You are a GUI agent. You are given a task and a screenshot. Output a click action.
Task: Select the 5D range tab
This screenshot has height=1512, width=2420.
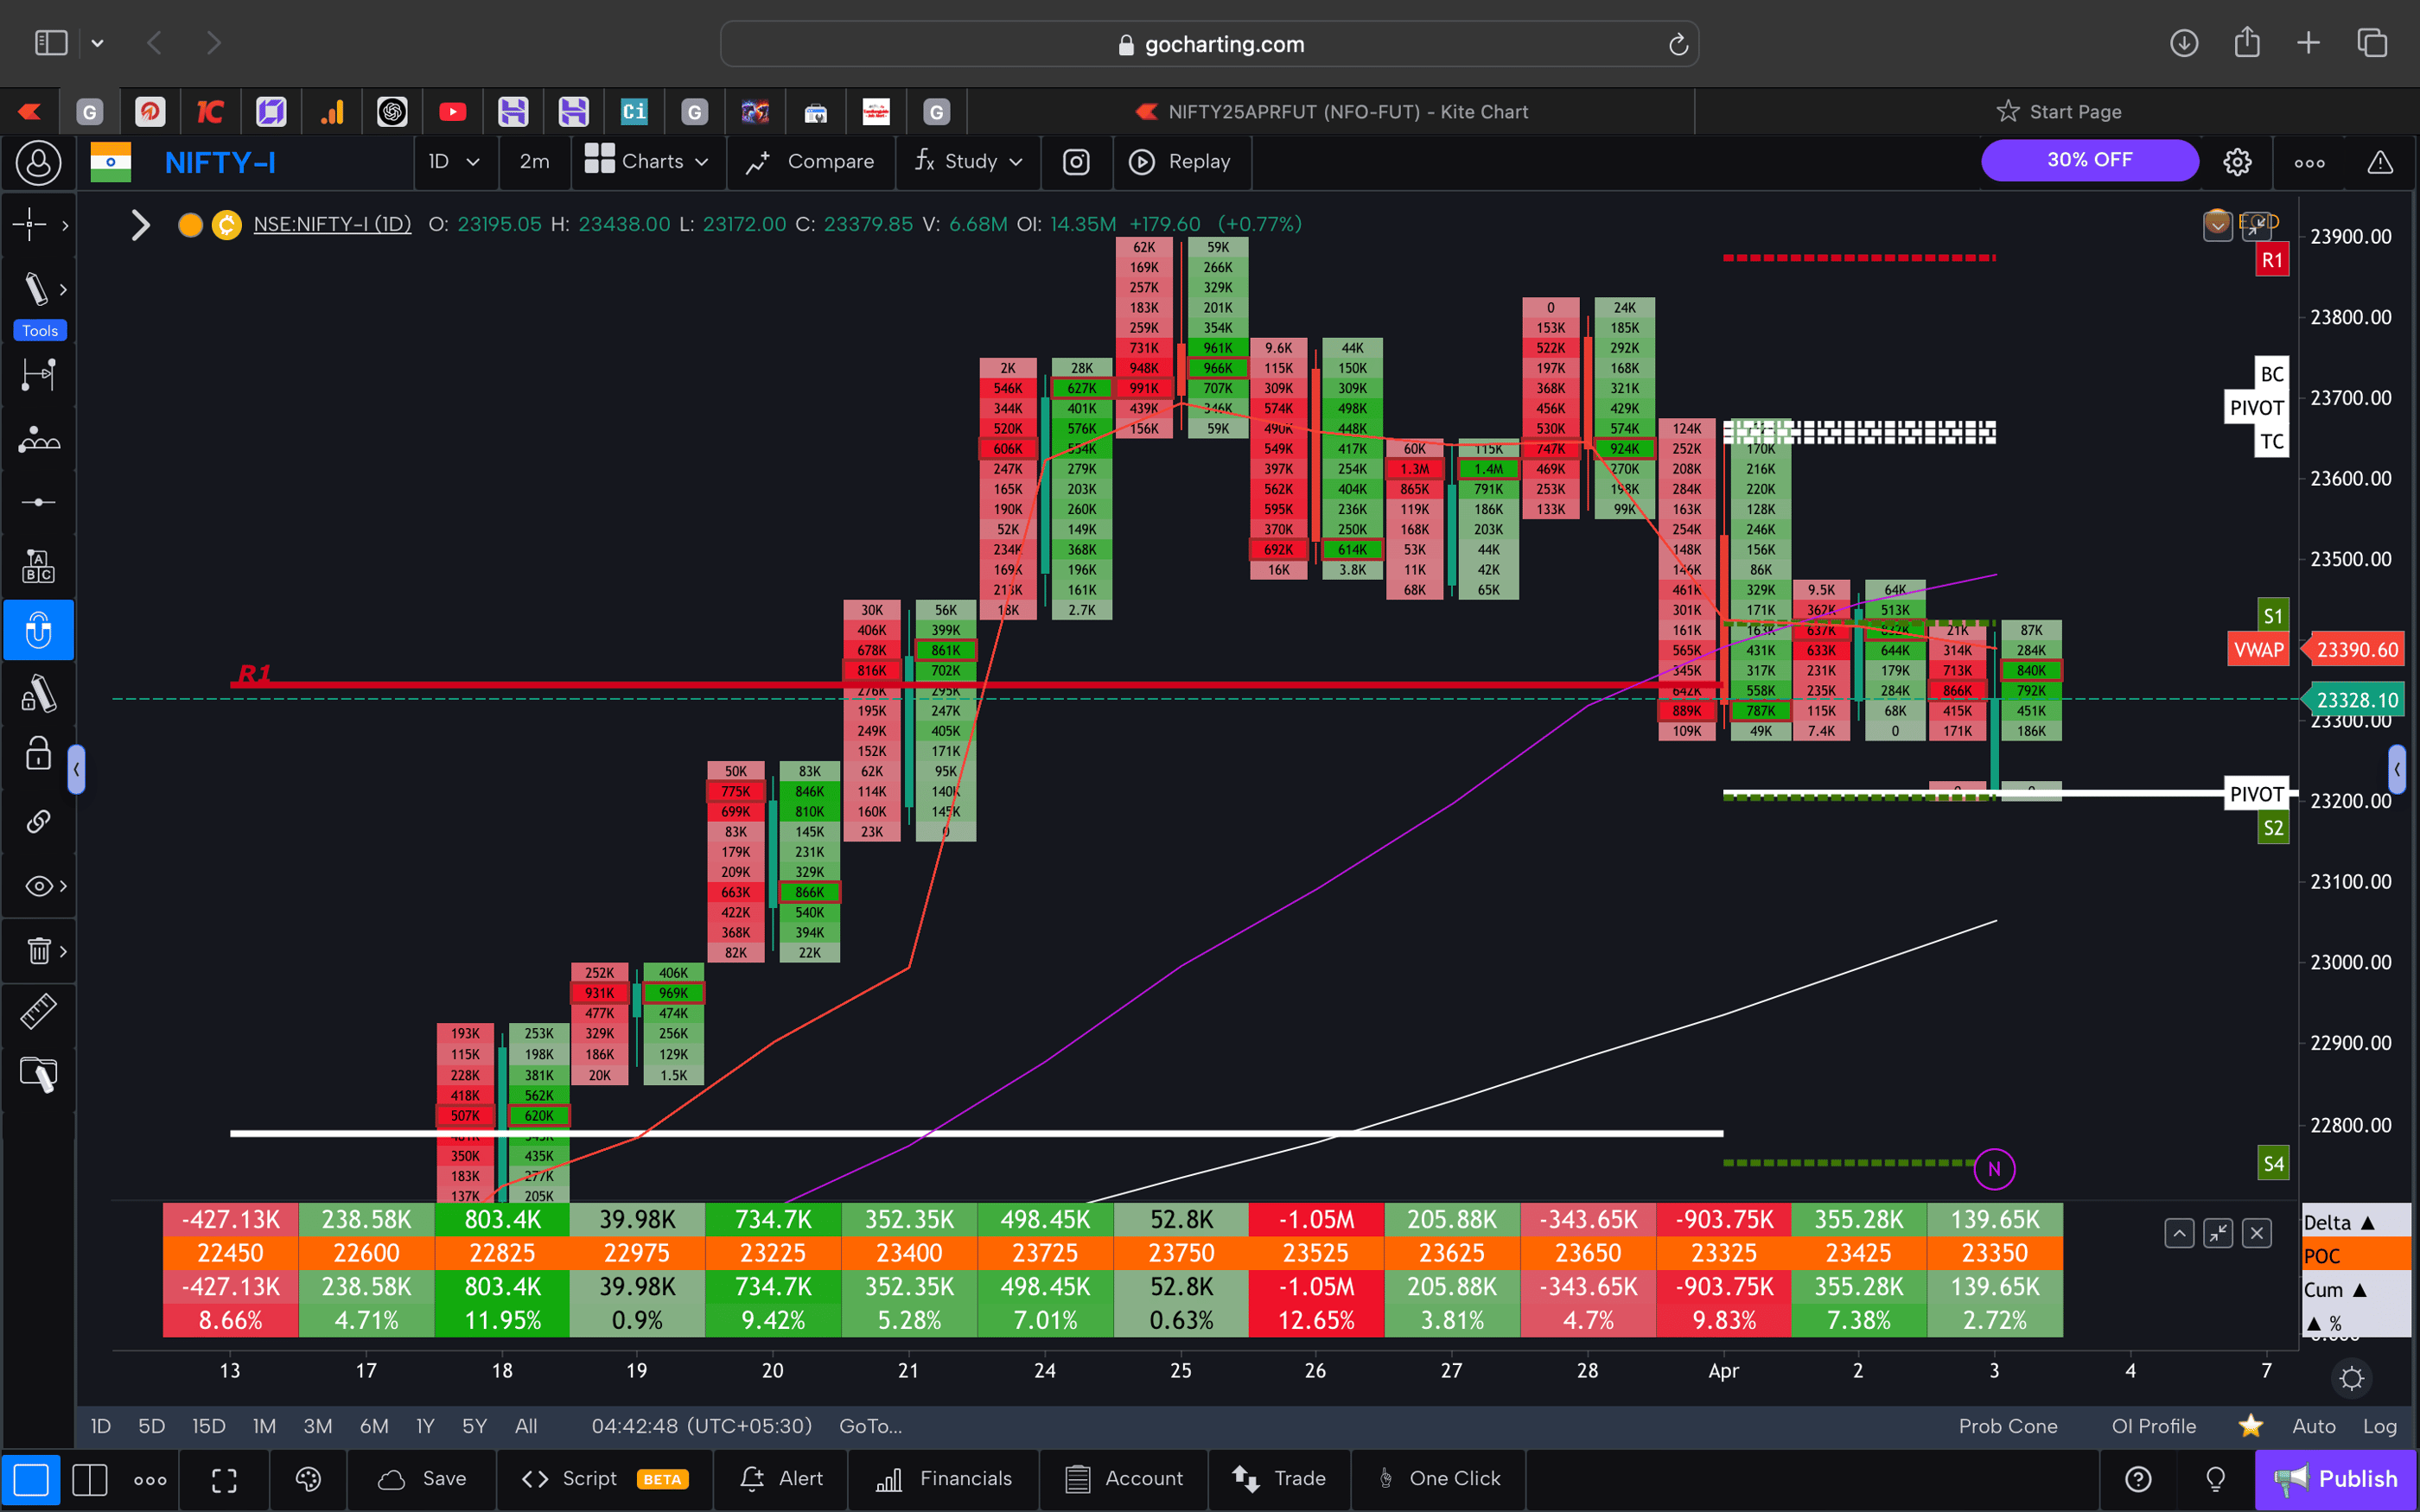click(151, 1426)
